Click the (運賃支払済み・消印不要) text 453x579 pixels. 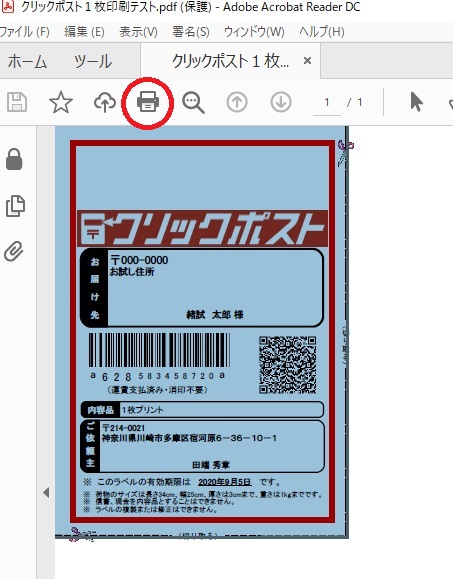pyautogui.click(x=158, y=390)
